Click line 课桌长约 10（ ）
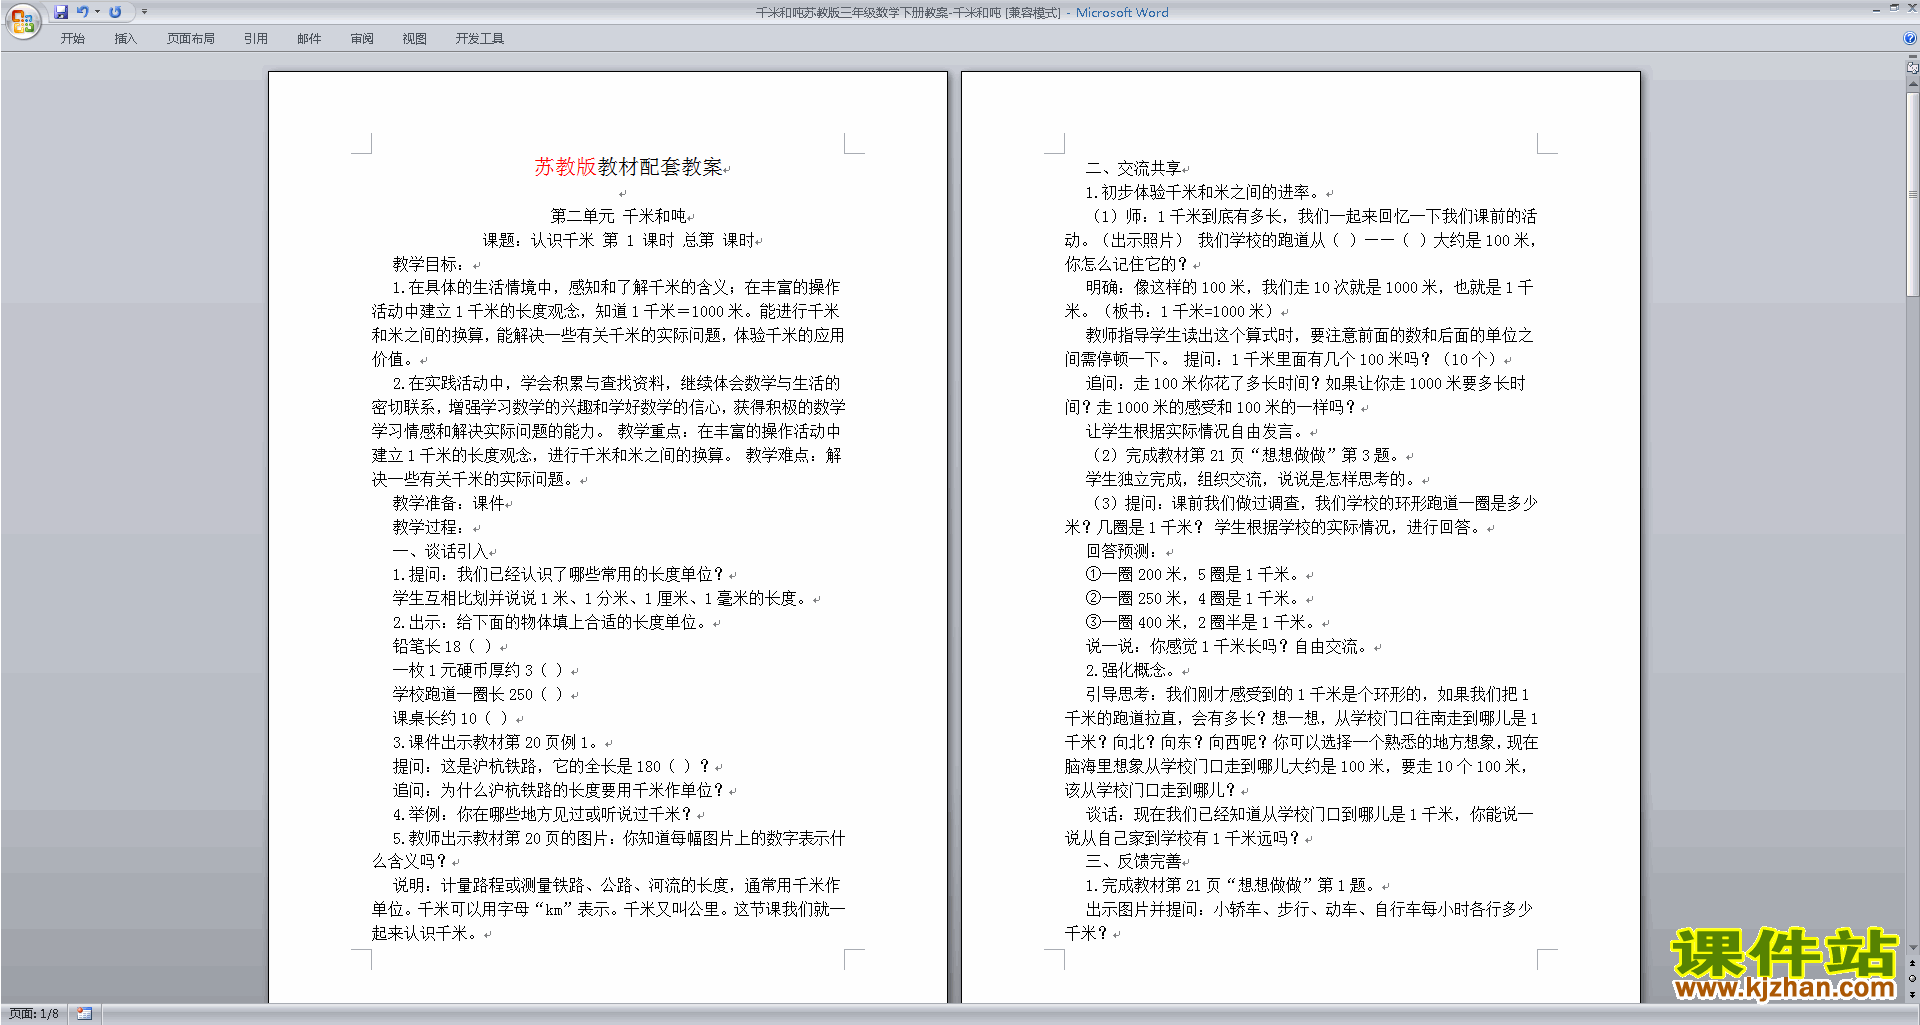 [x=450, y=718]
